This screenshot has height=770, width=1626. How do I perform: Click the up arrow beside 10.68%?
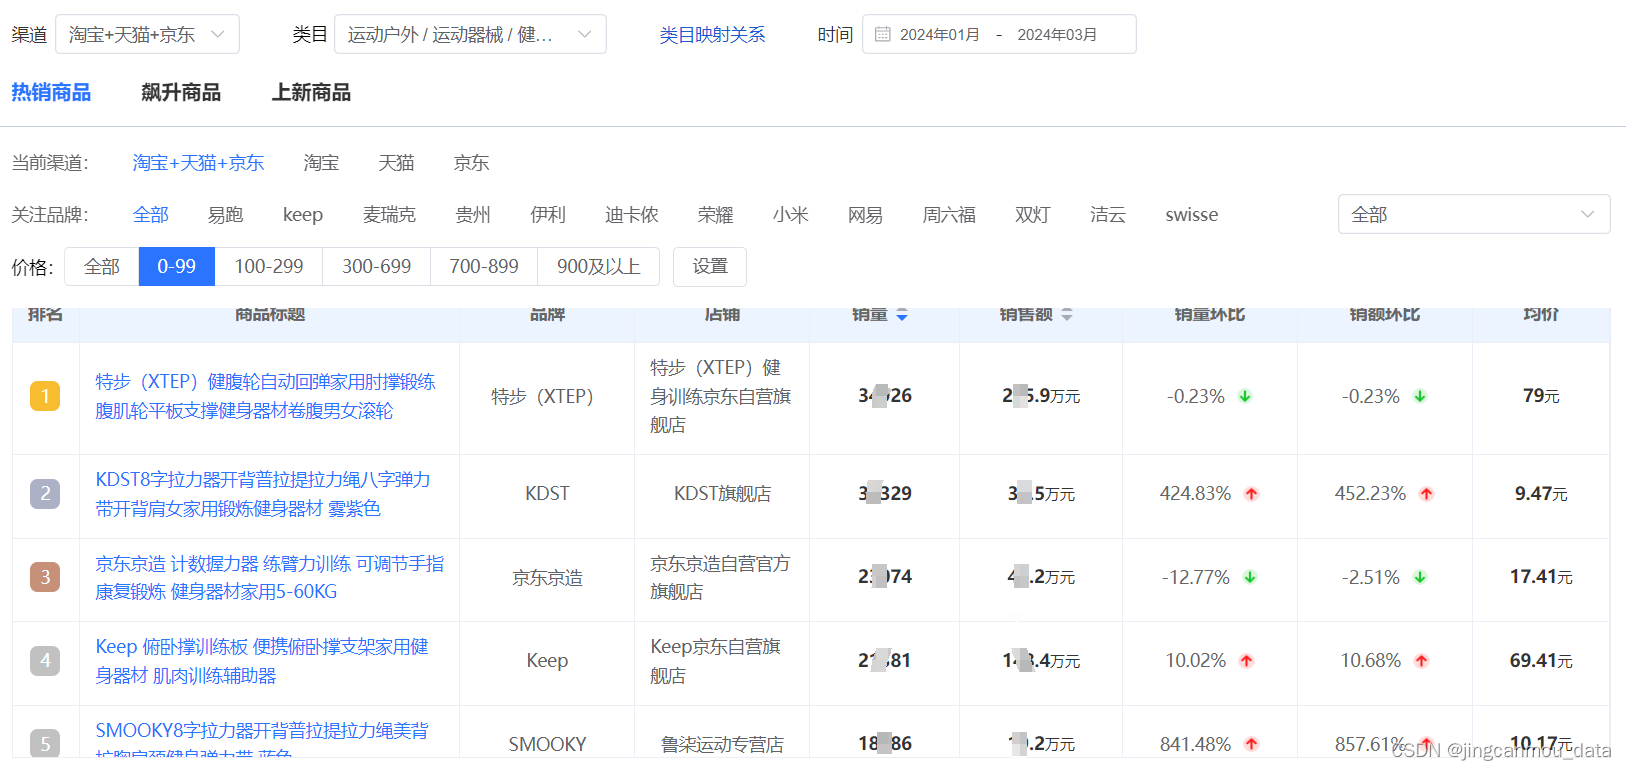1421,661
